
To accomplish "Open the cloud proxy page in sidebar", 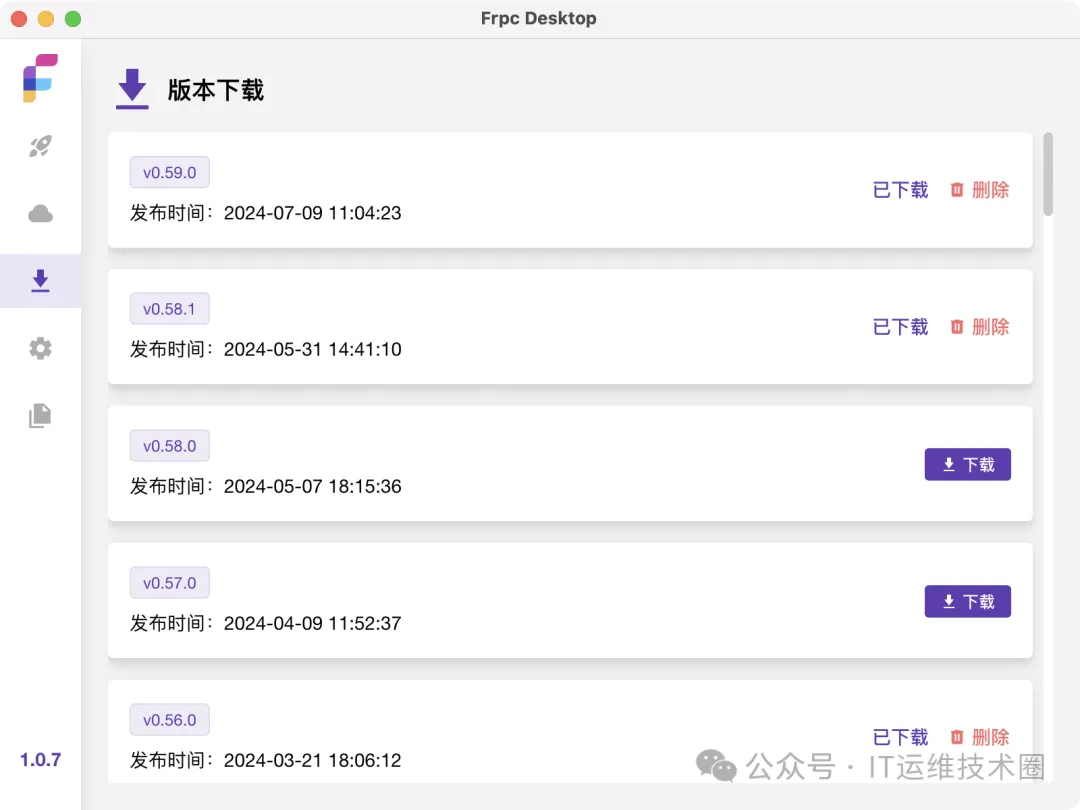I will tap(40, 214).
